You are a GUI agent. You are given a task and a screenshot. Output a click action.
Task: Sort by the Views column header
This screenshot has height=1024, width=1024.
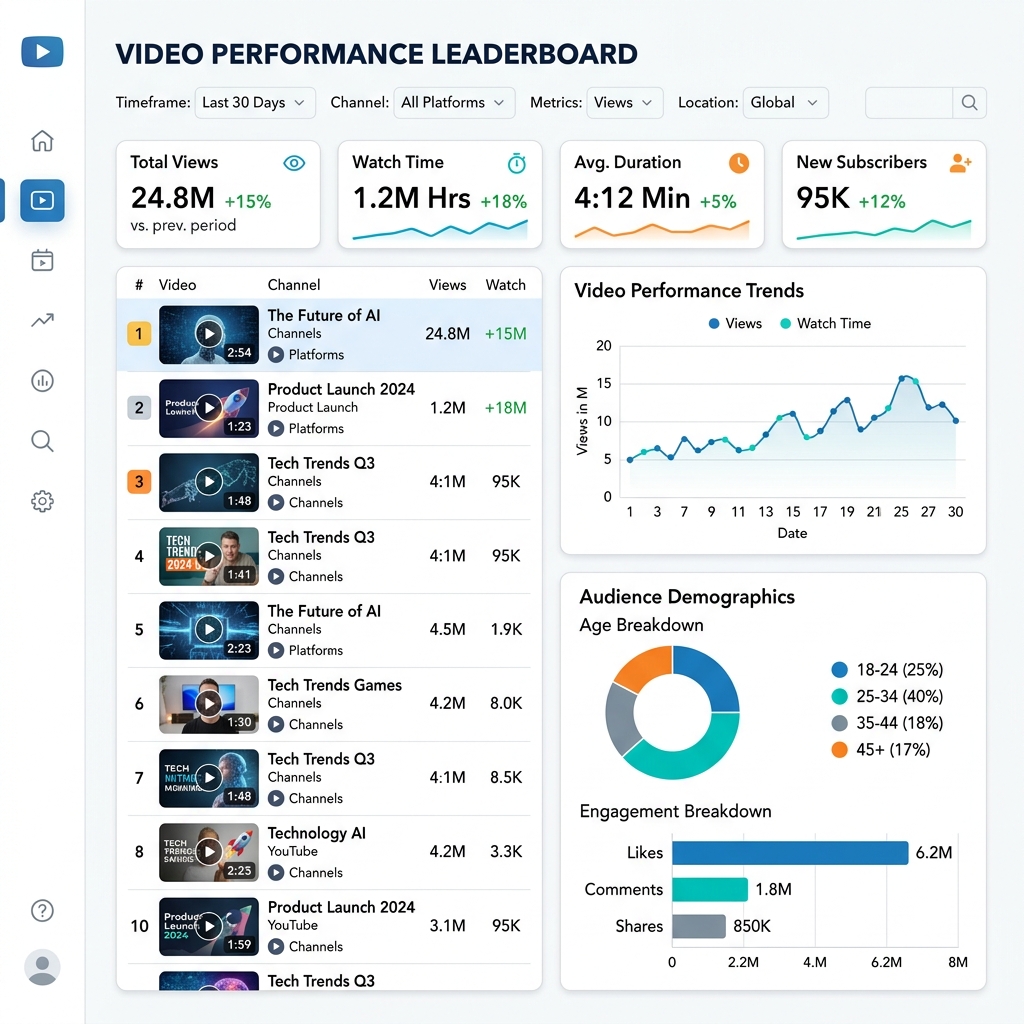click(447, 285)
